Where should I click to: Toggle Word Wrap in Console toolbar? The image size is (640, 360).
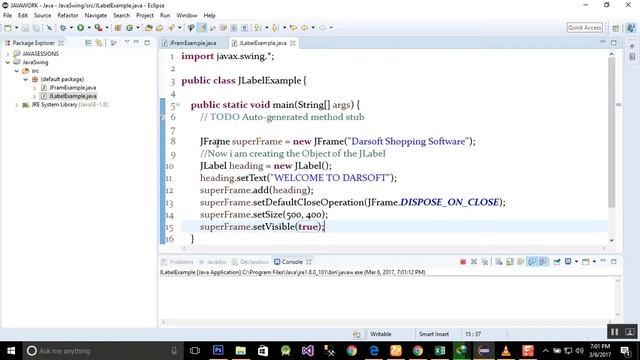pos(520,262)
